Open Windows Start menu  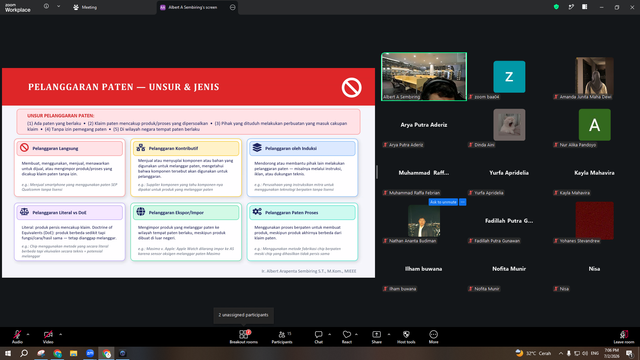[8, 353]
